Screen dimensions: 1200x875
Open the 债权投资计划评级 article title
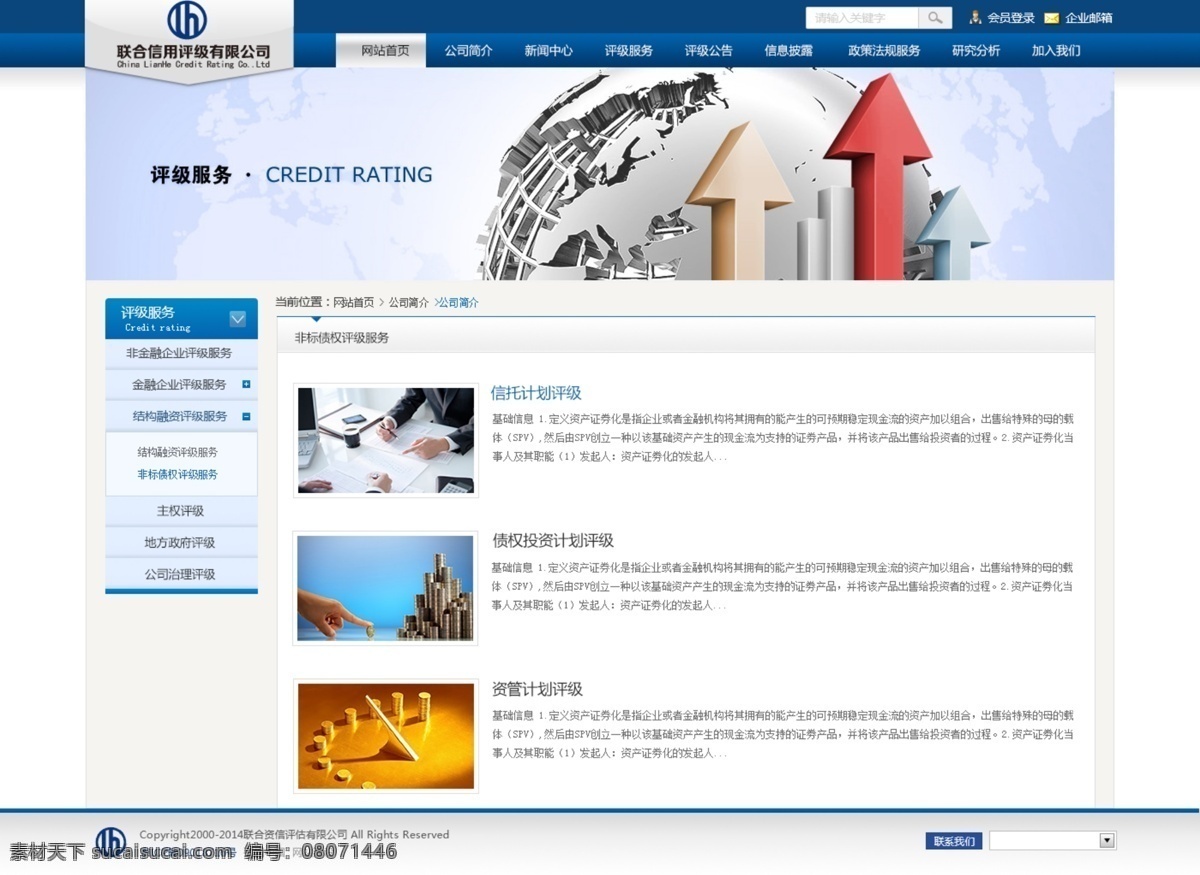click(x=552, y=540)
